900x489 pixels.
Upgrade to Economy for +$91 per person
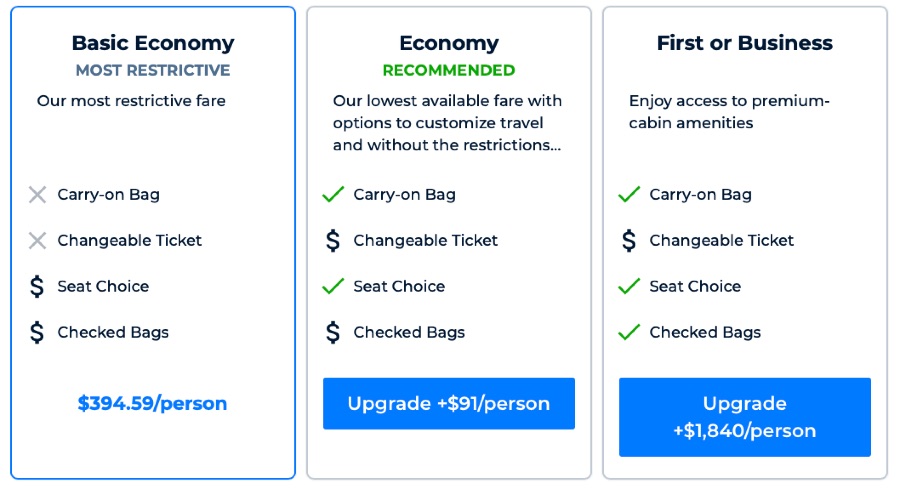tap(449, 404)
